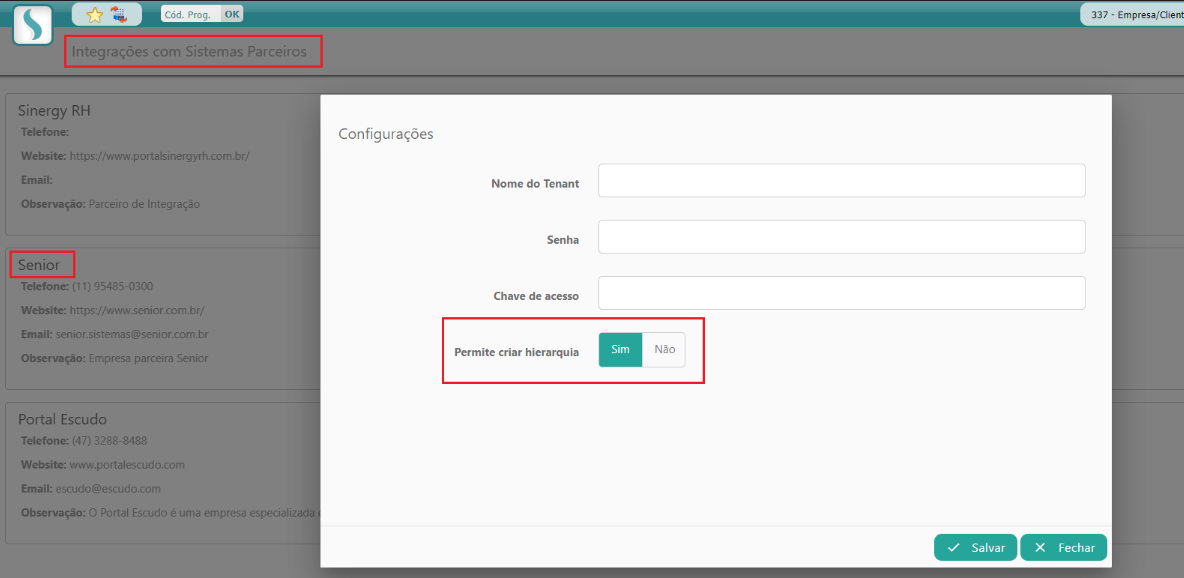Viewport: 1184px width, 578px height.
Task: Click the https://www.senior.com.br/ website text
Action: [x=137, y=310]
